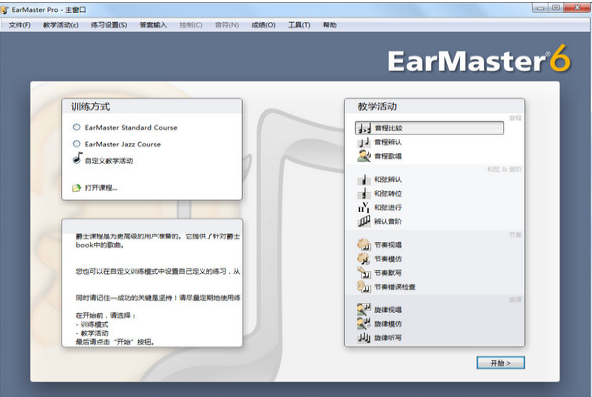Click the folder icon next to 打开课程
This screenshot has height=397, width=592.
coord(77,188)
